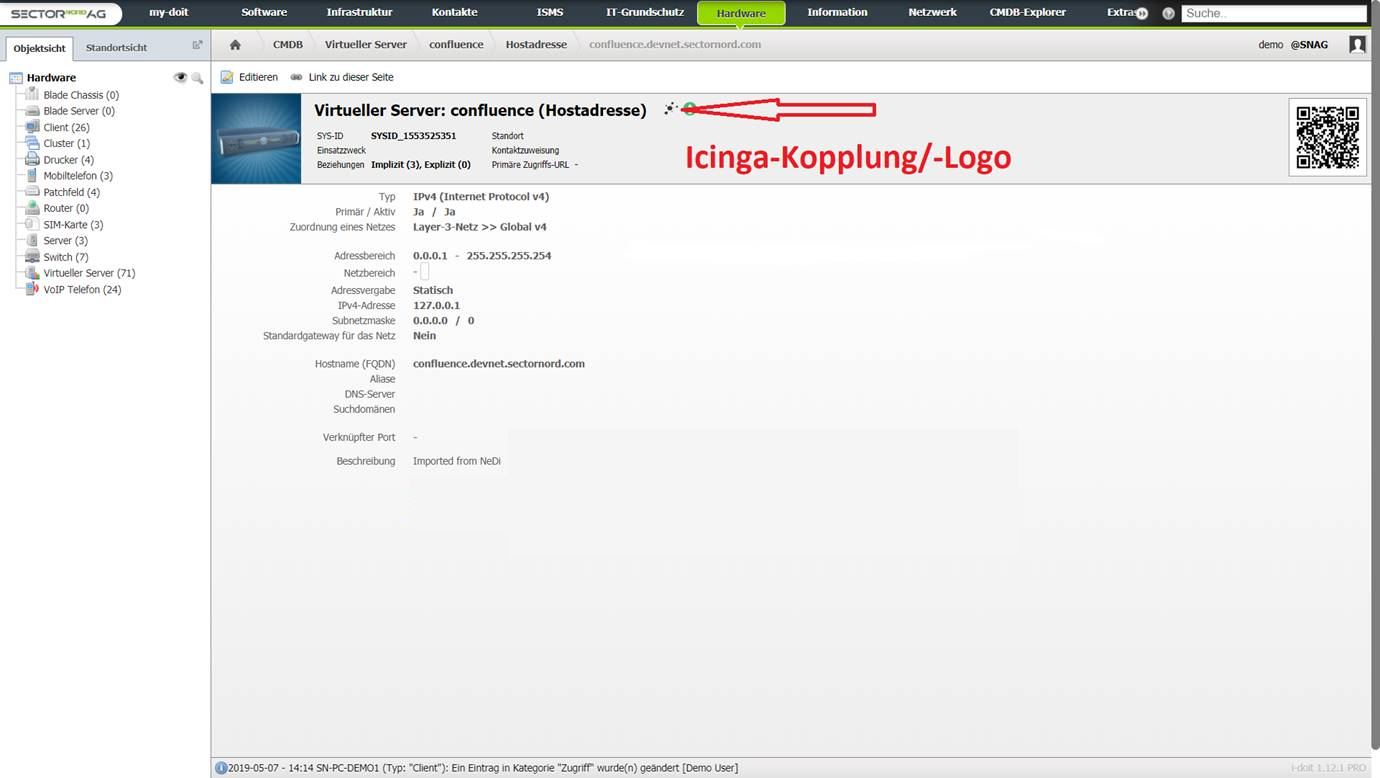1380x778 pixels.
Task: Click the chain link icon
Action: [297, 77]
